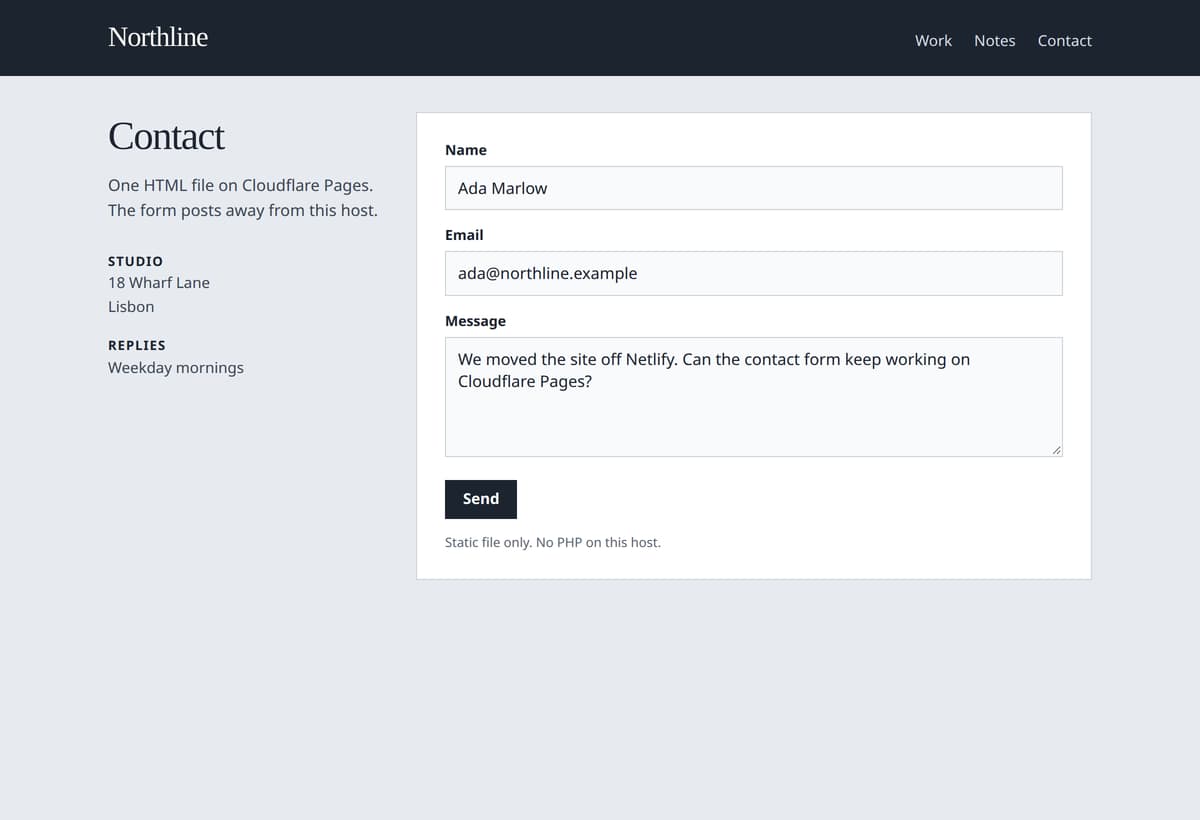This screenshot has height=820, width=1200.
Task: Focus the Name field with Ada Marlow
Action: coord(753,188)
